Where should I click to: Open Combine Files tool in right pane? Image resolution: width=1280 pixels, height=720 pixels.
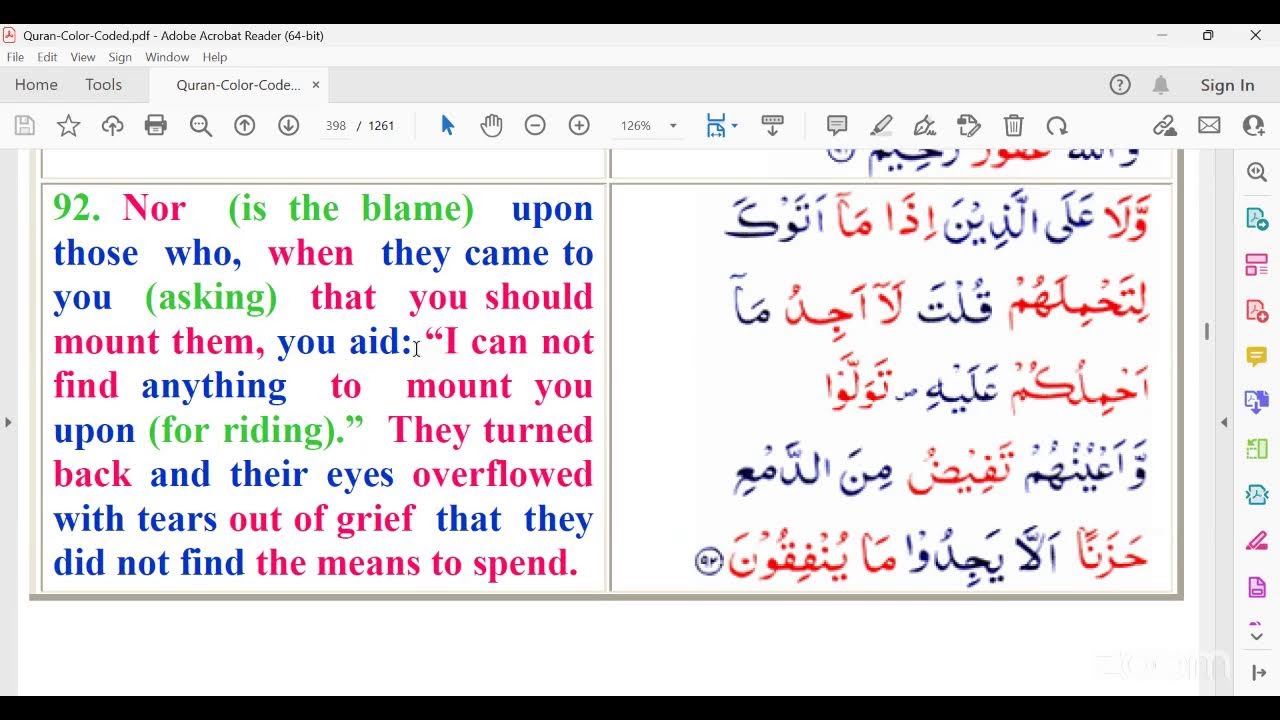[1257, 402]
